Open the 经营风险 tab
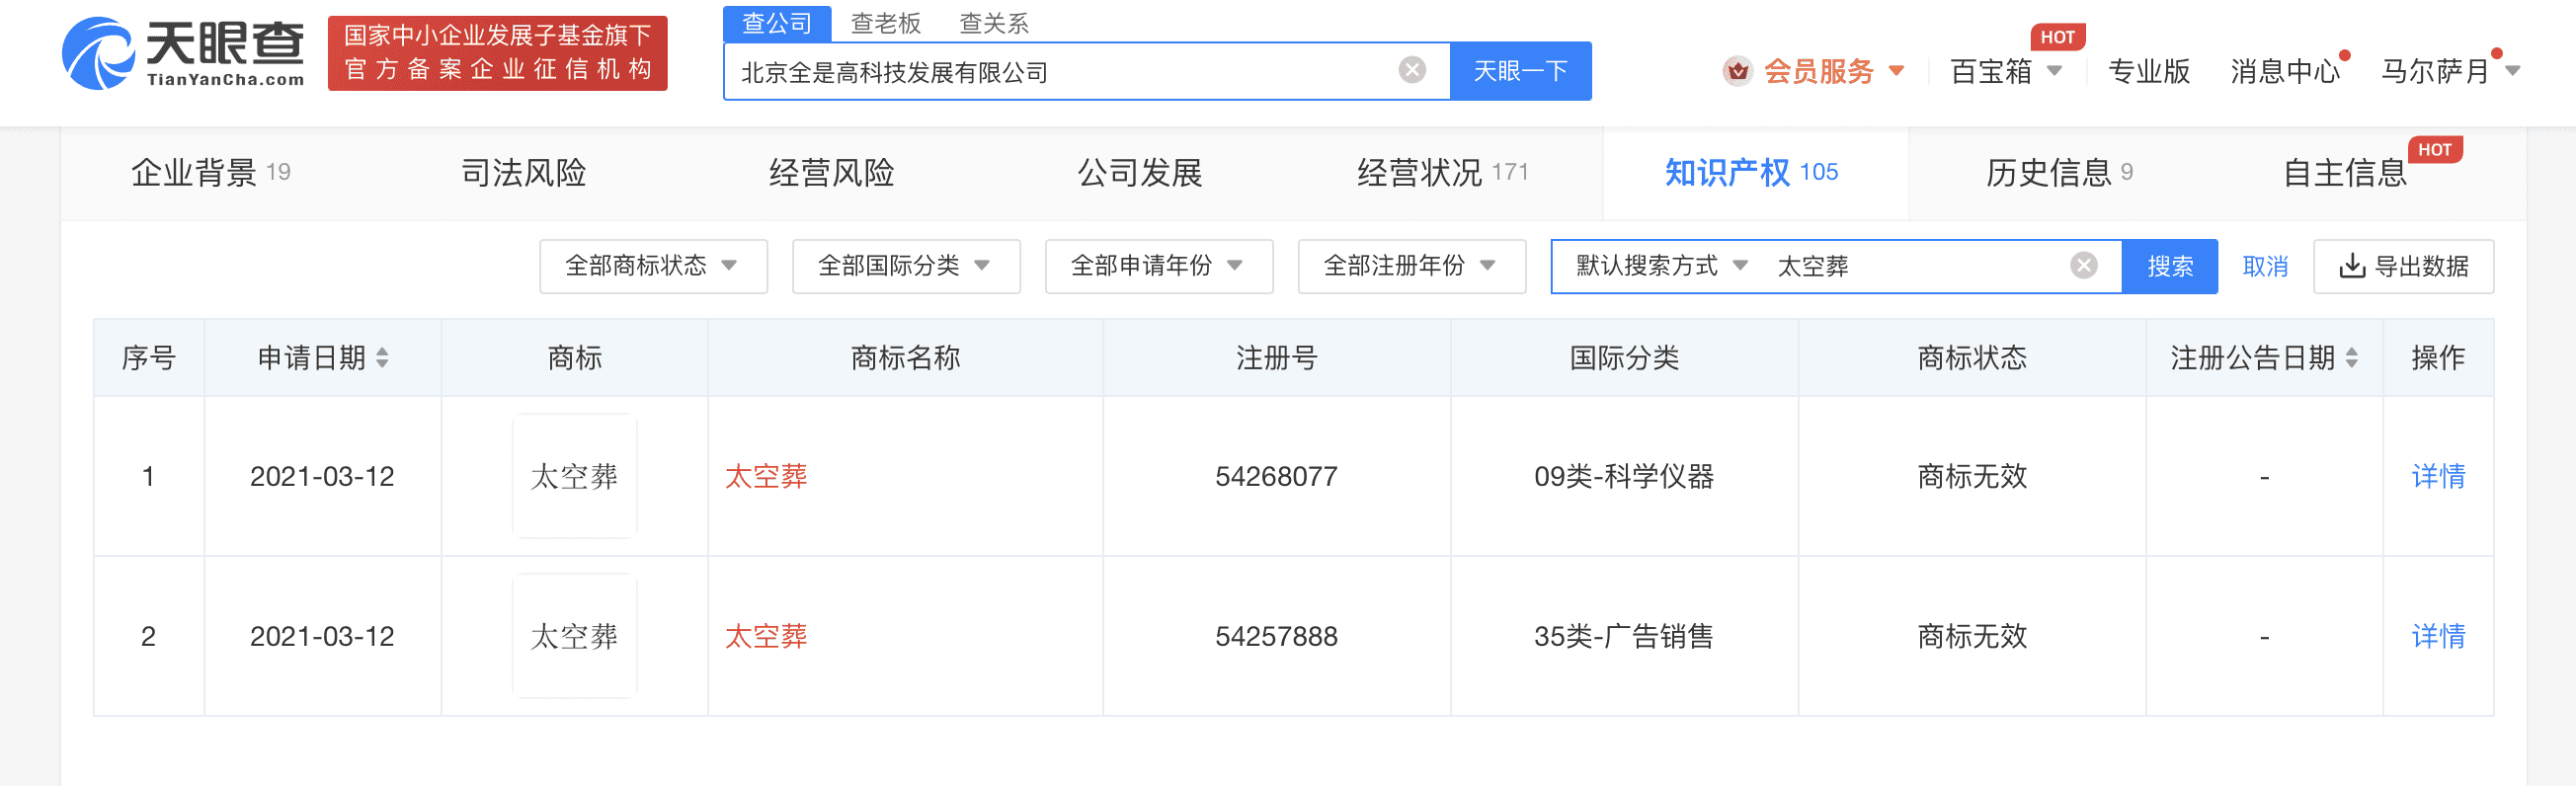This screenshot has height=786, width=2576. [831, 173]
